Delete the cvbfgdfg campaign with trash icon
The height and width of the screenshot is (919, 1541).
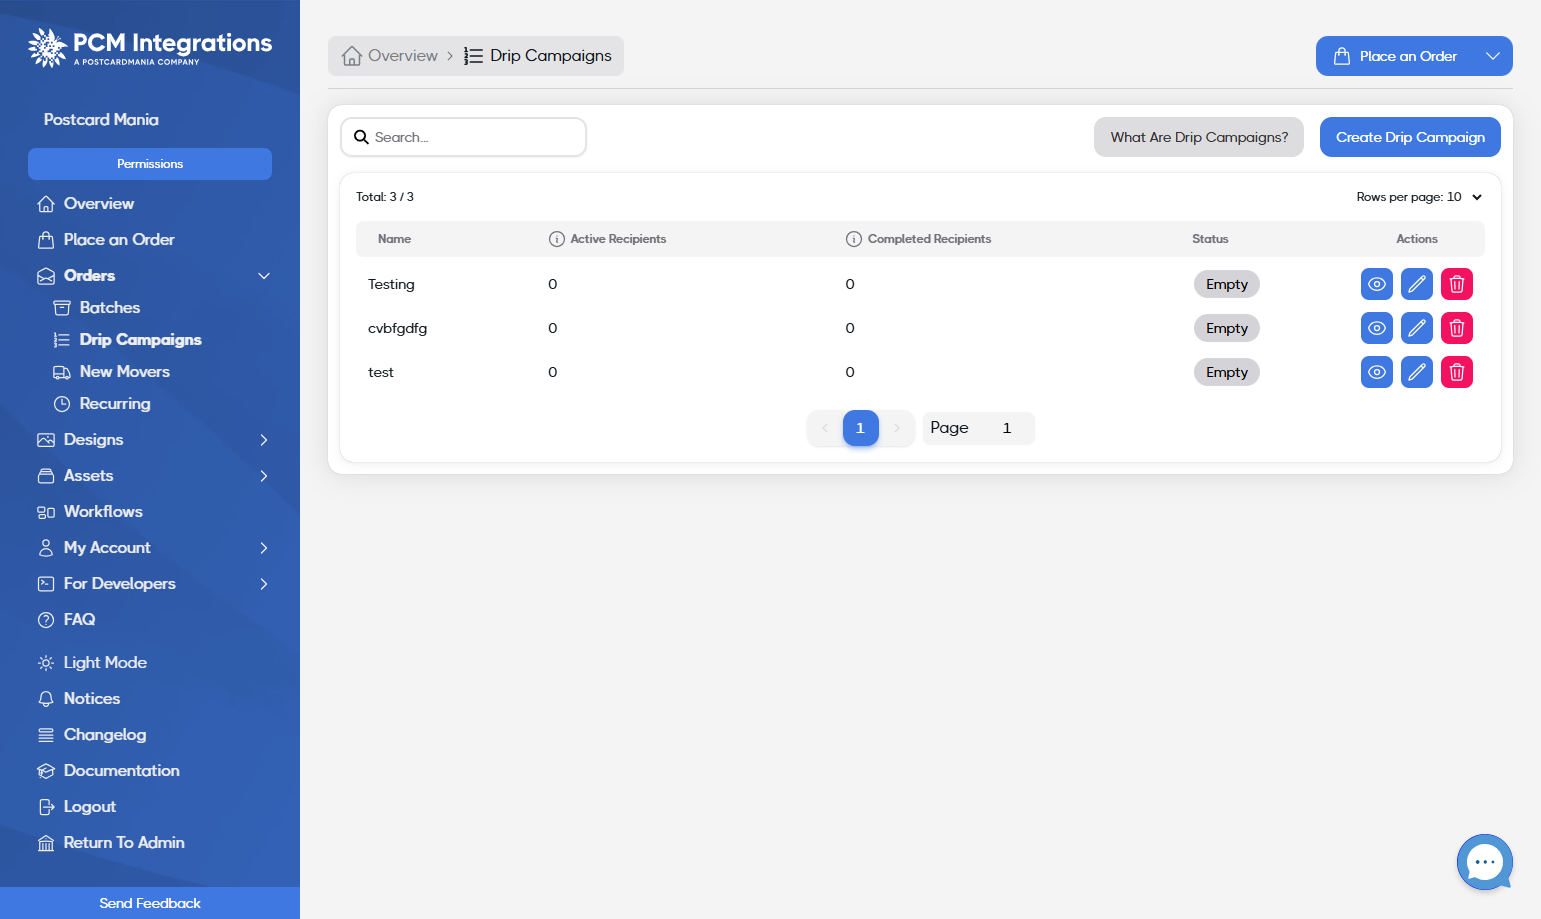coord(1457,328)
